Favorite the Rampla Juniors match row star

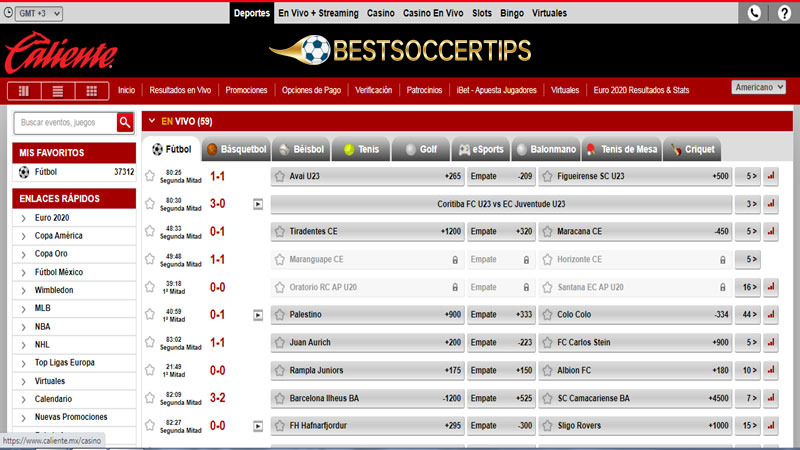pos(149,369)
